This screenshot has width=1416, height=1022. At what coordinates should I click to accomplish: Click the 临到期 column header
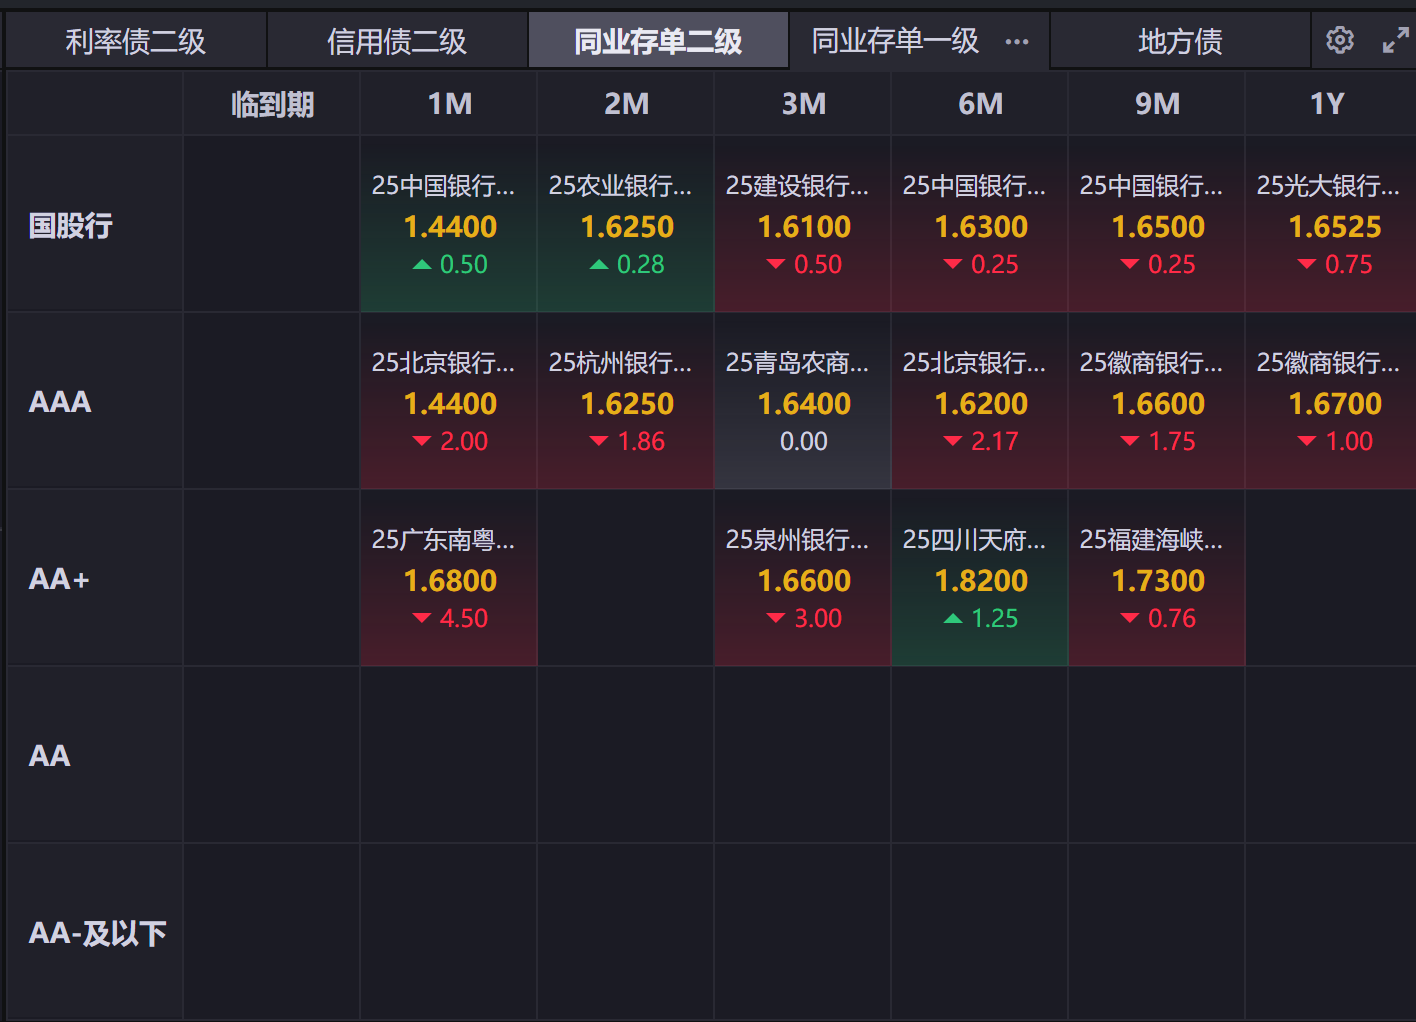pyautogui.click(x=272, y=104)
